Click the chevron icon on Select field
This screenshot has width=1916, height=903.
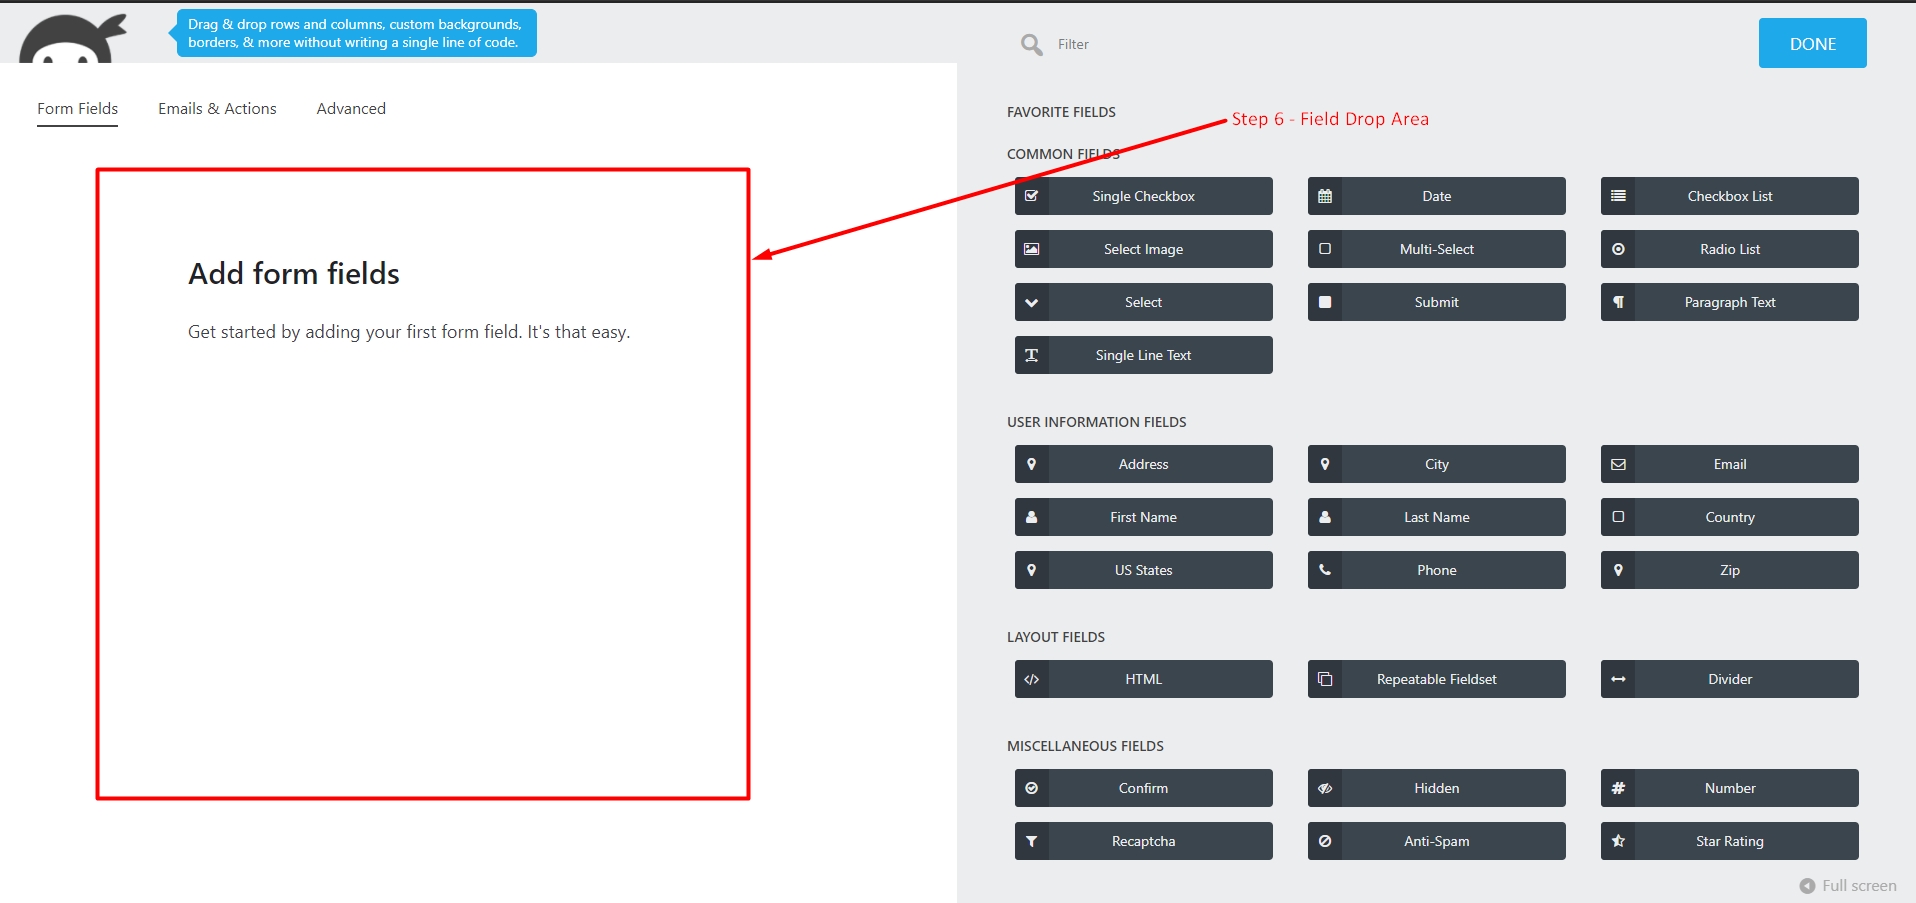(x=1031, y=302)
